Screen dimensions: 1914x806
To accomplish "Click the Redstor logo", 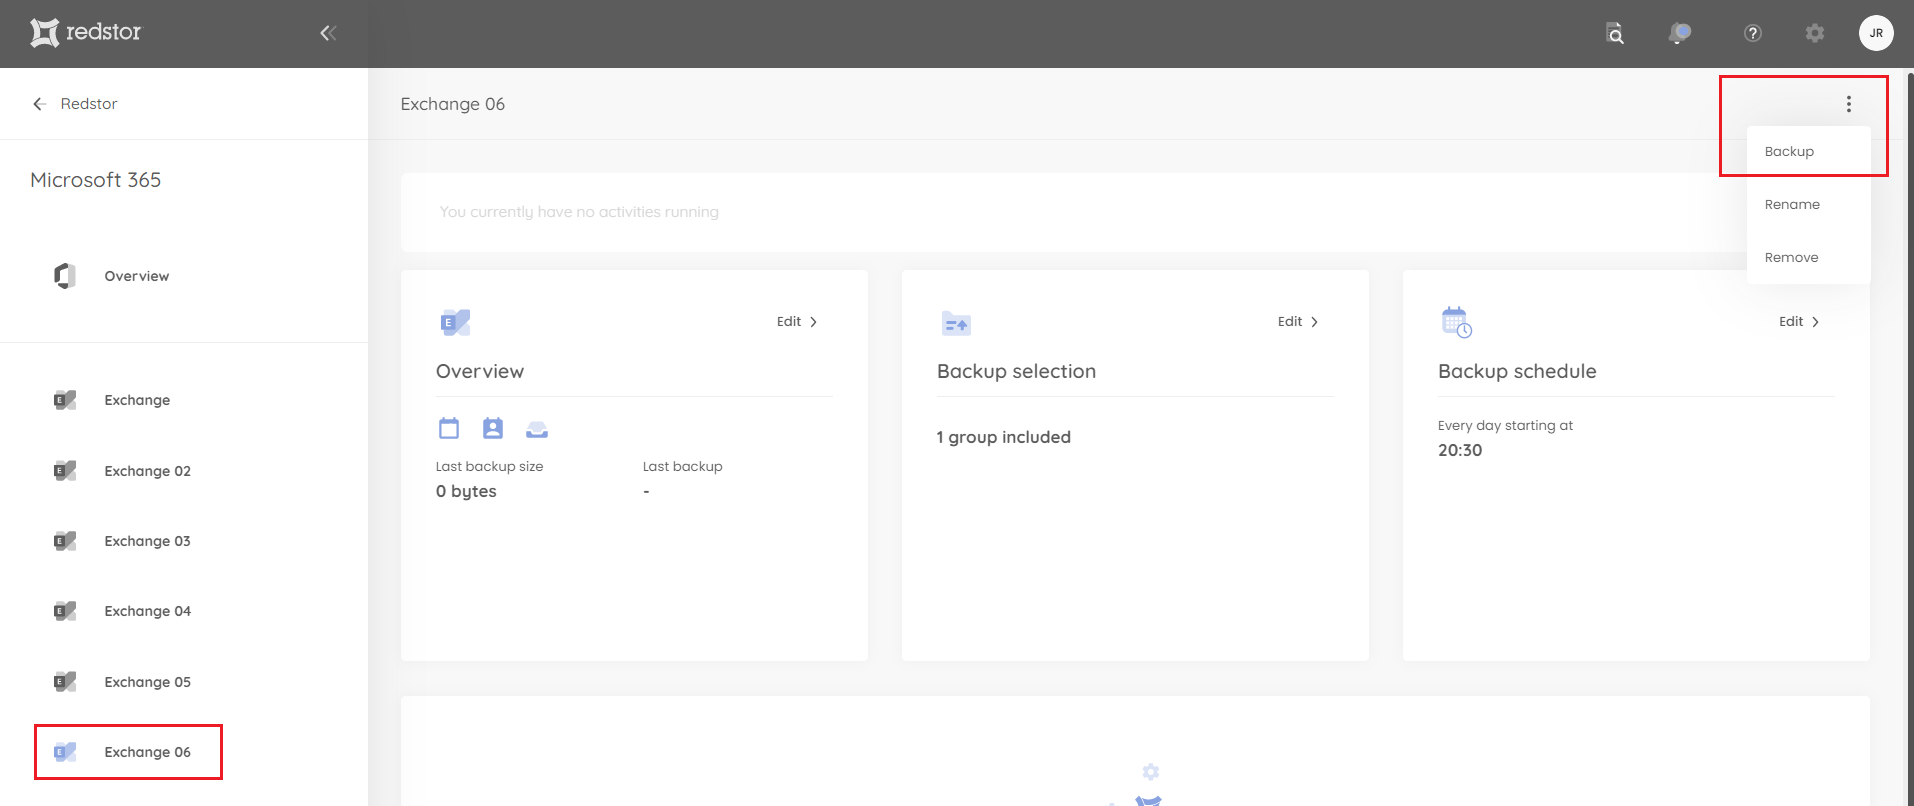I will 85,33.
